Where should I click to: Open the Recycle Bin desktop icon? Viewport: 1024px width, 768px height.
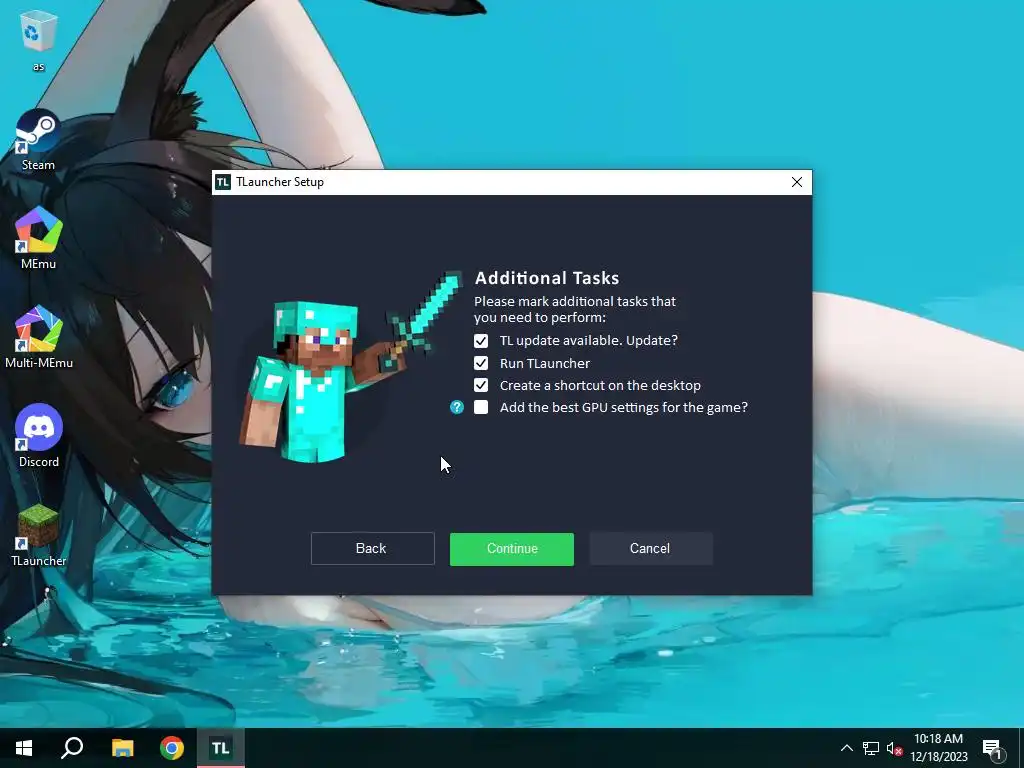[x=39, y=40]
